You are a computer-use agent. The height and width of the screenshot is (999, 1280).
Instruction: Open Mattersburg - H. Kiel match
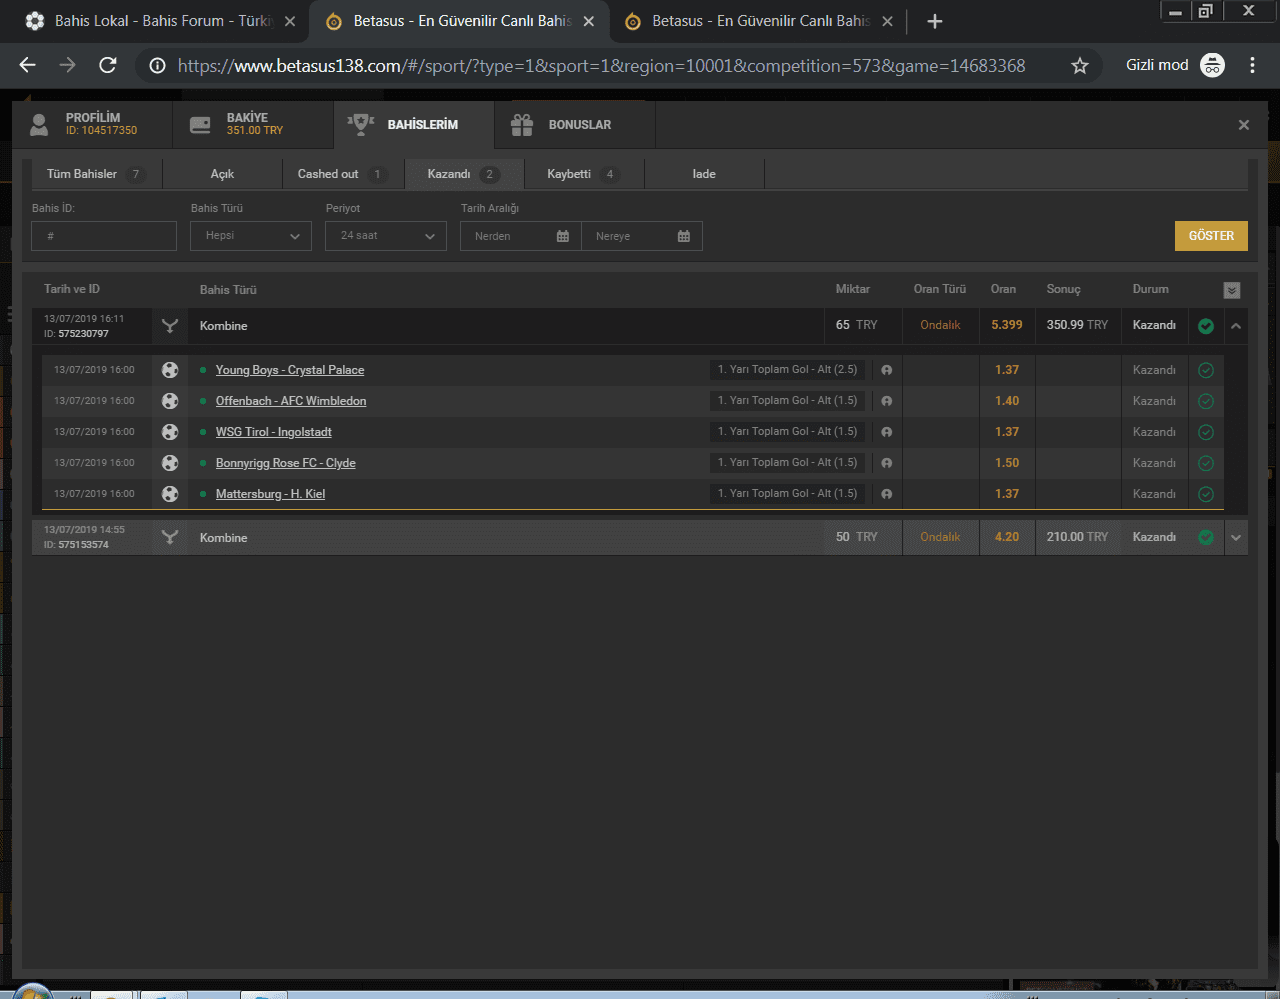[x=270, y=494]
